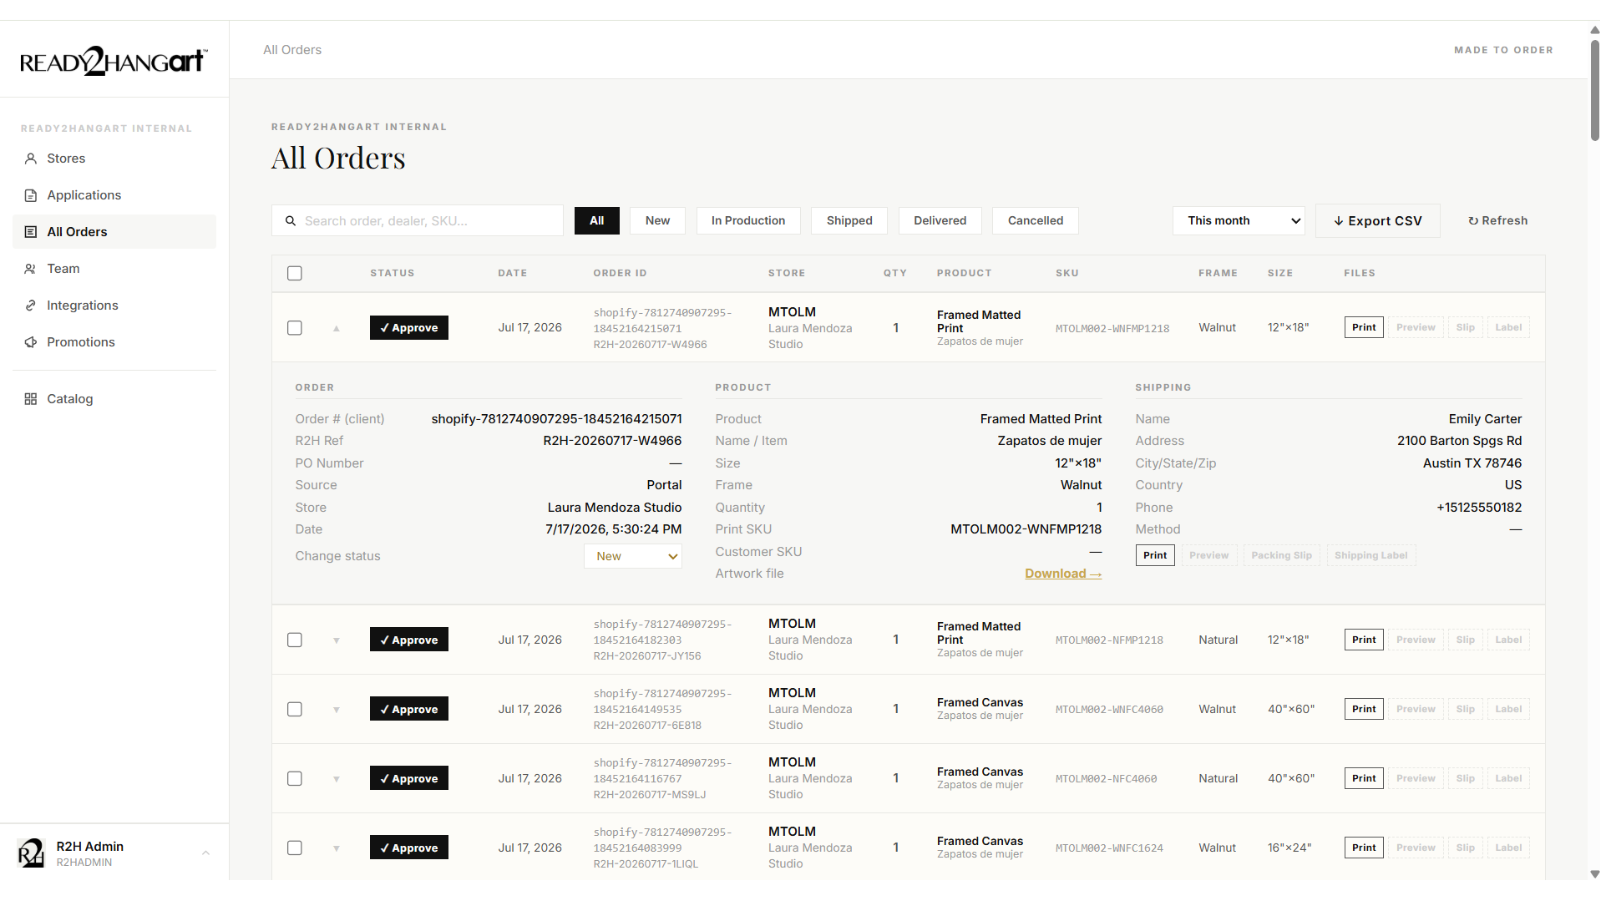Viewport: 1600px width, 900px height.
Task: Approve order R2H-20260717-W4966
Action: pos(409,328)
